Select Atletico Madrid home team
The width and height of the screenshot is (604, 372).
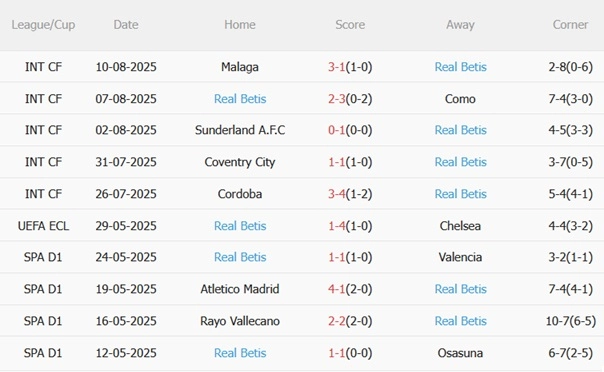[x=240, y=289]
